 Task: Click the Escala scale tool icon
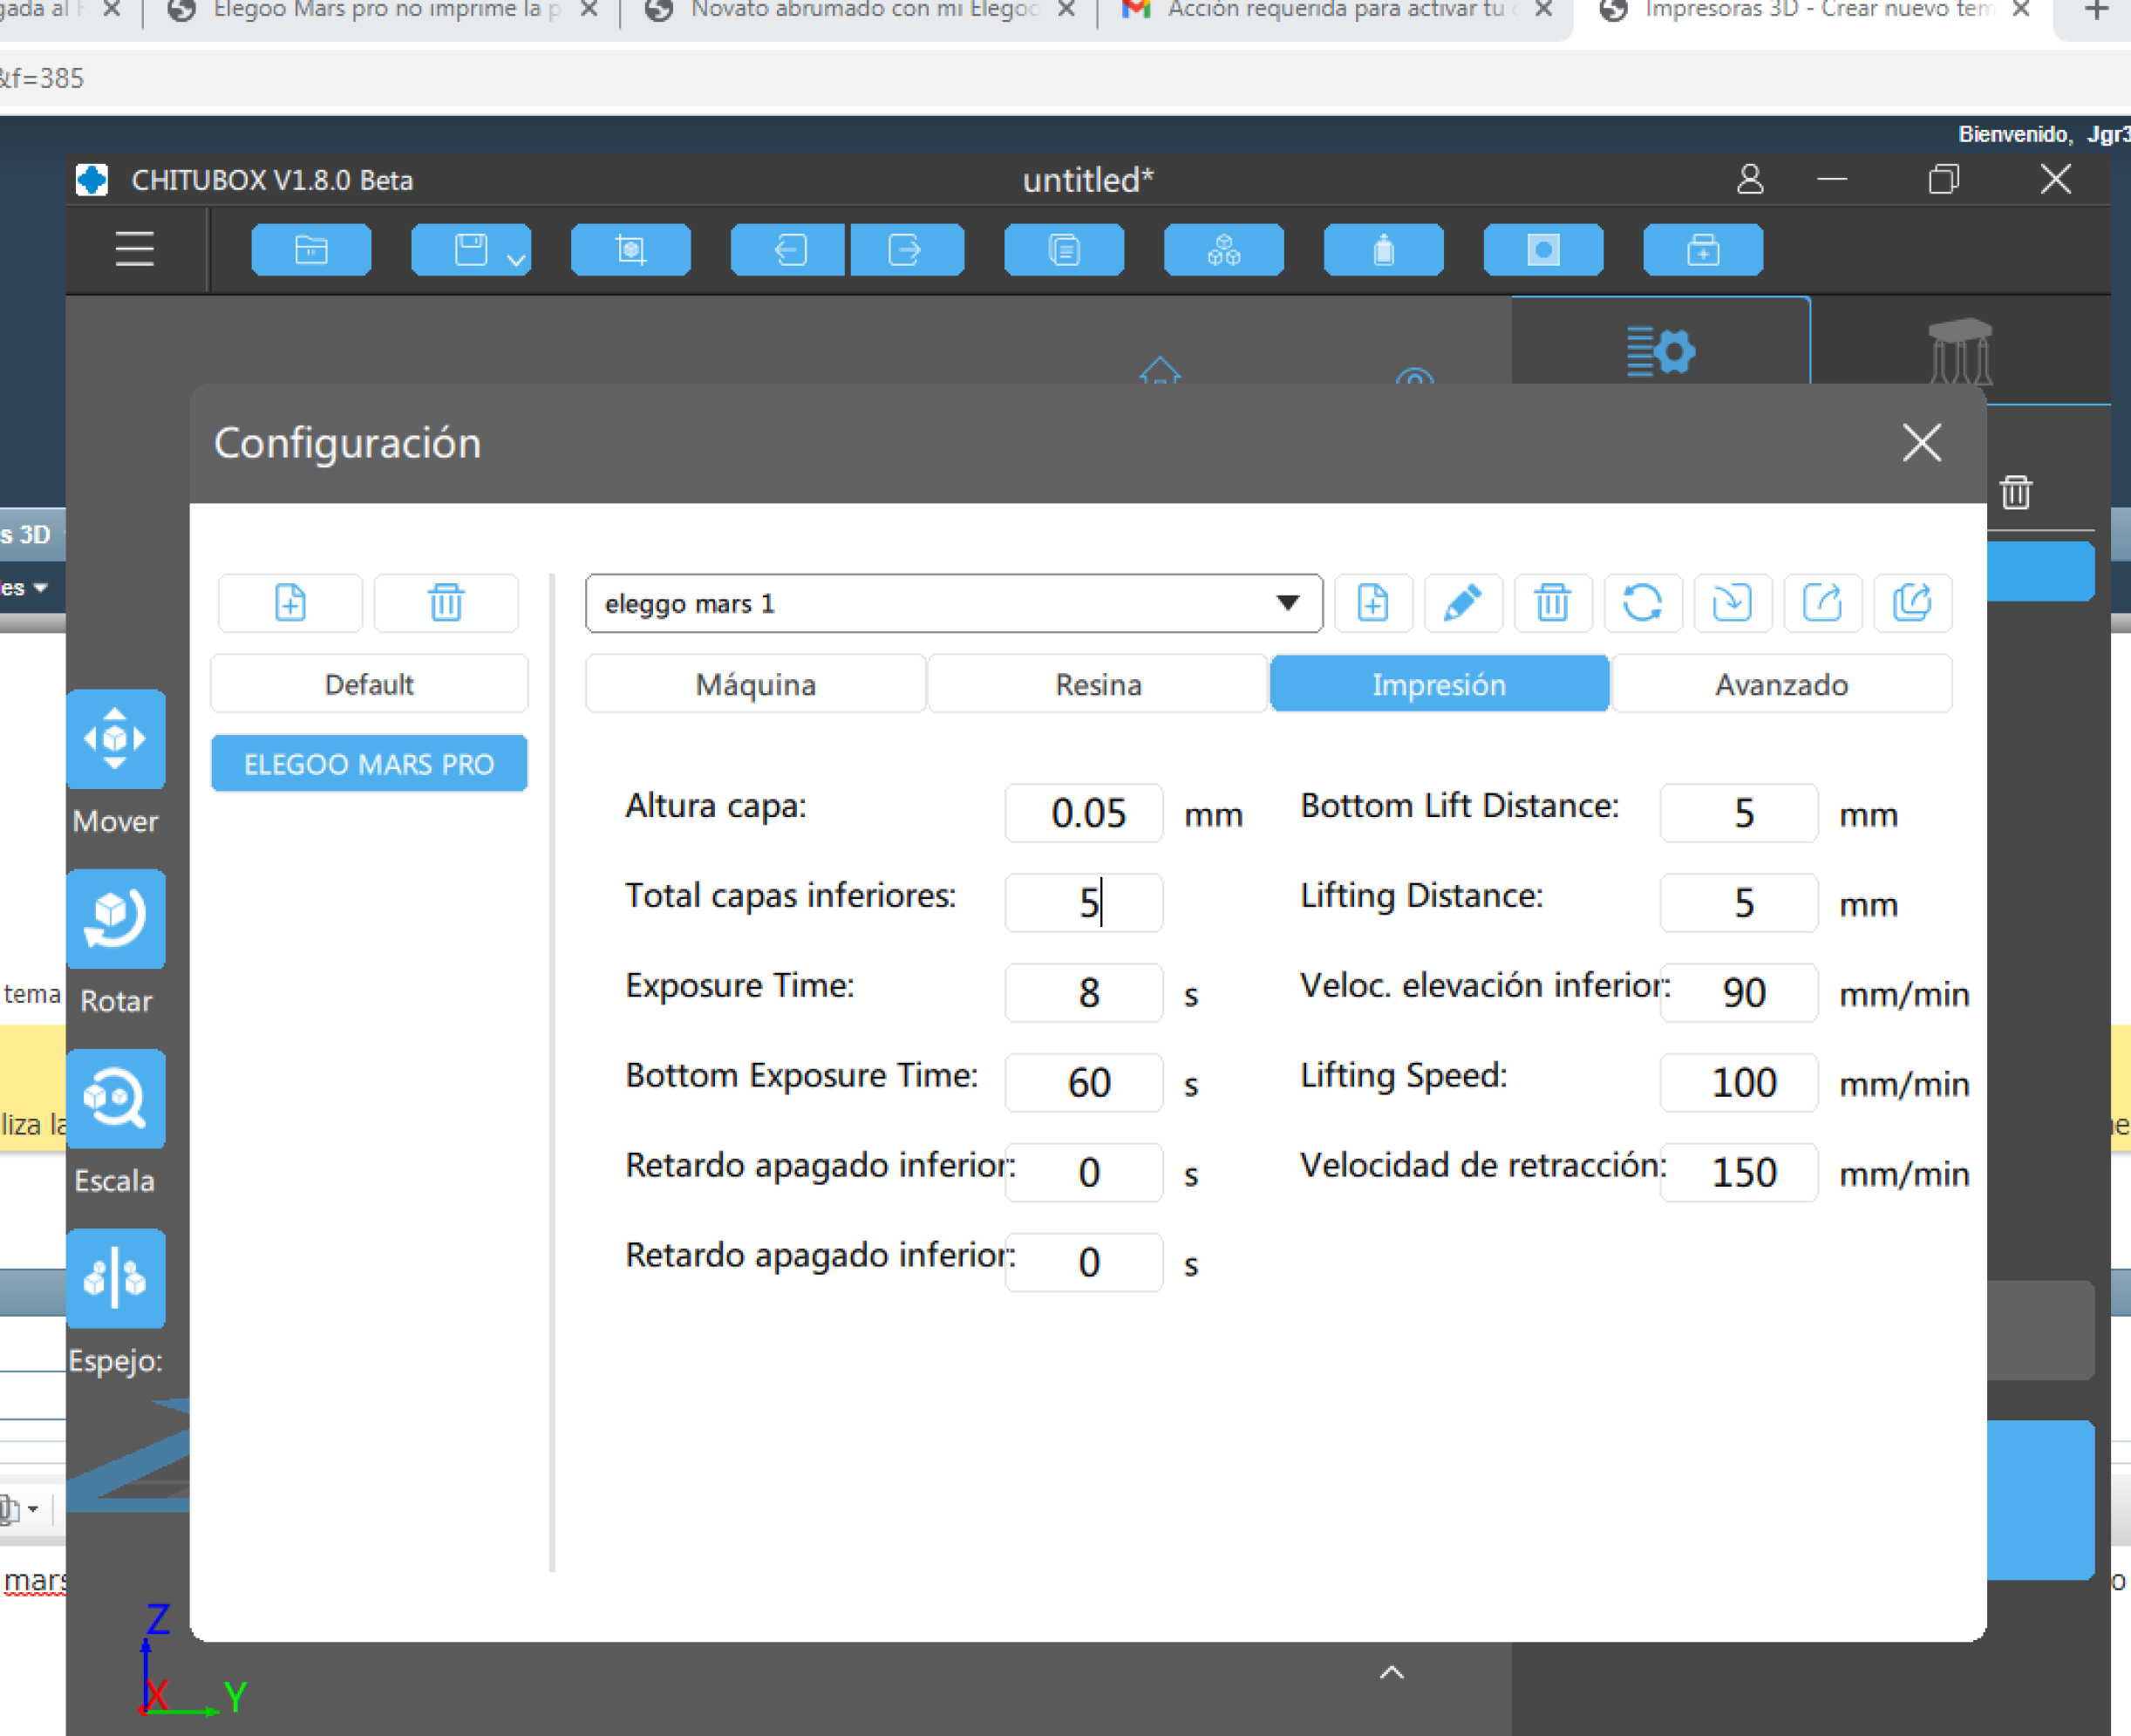pos(116,1098)
